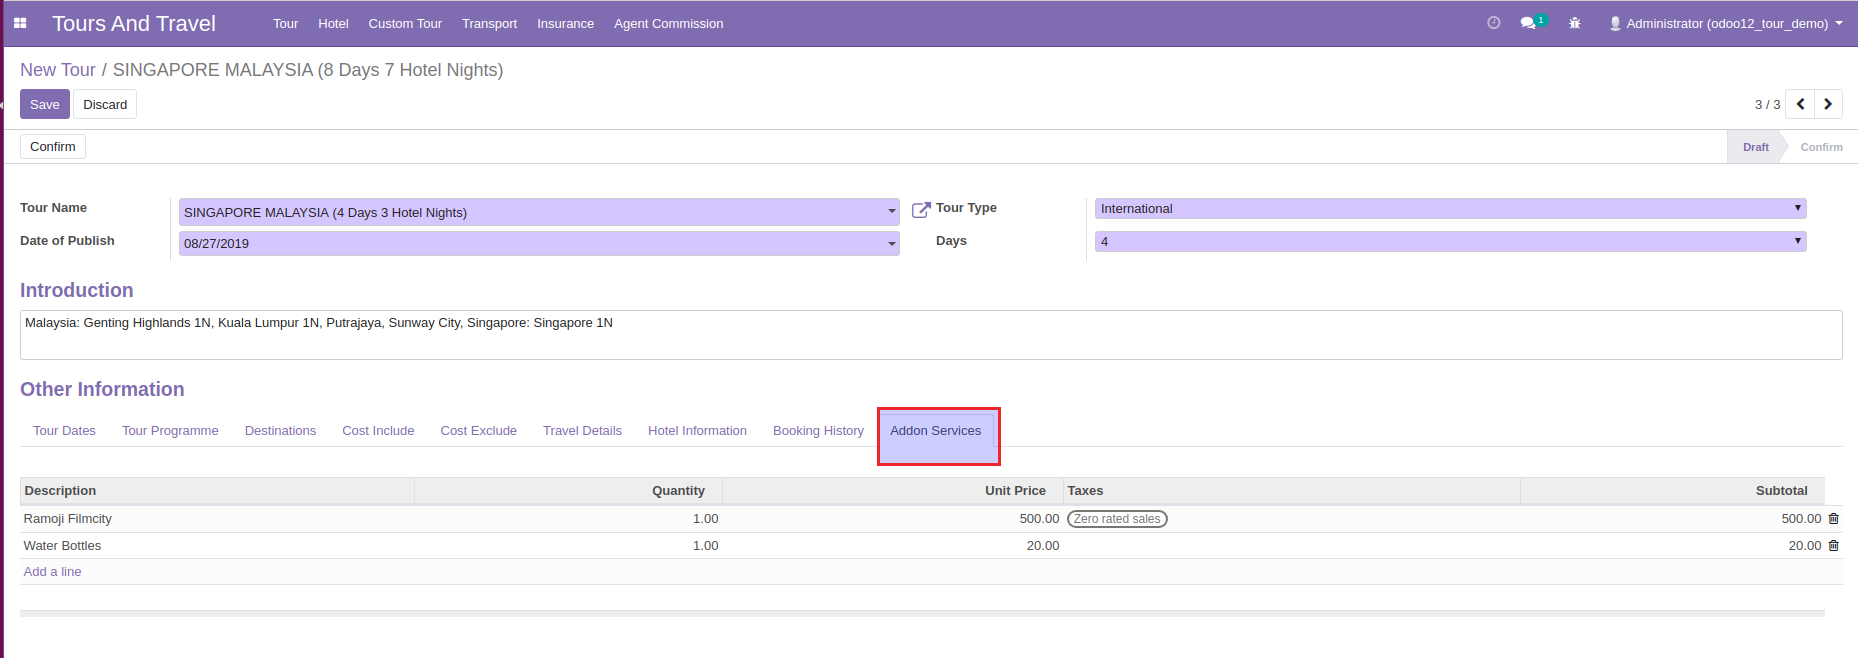
Task: Click the Confirm action button
Action: click(53, 146)
